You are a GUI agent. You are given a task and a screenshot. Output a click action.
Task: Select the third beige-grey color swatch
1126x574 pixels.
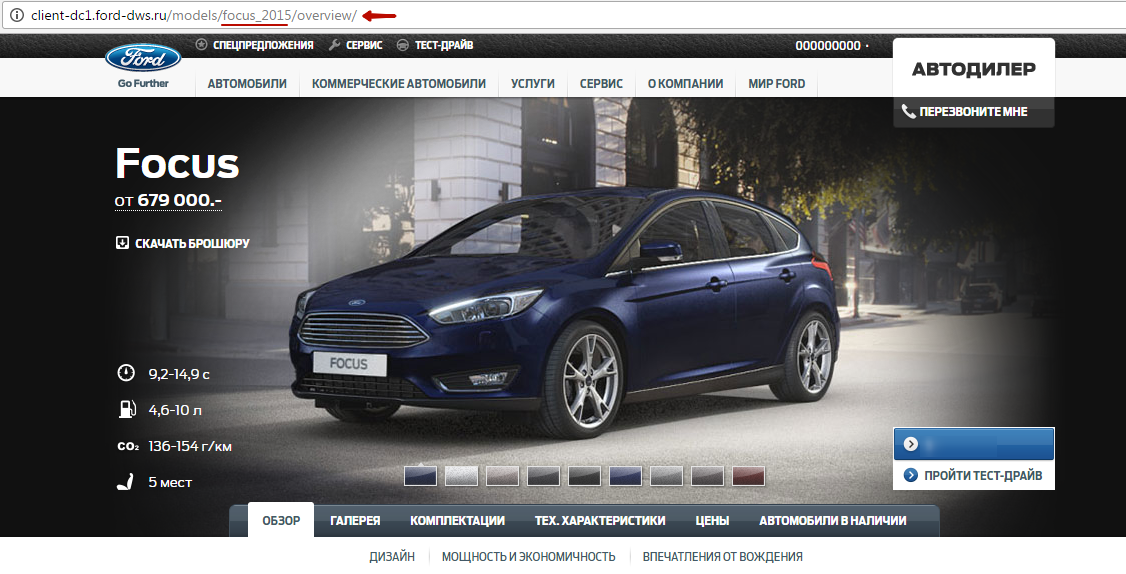point(502,476)
